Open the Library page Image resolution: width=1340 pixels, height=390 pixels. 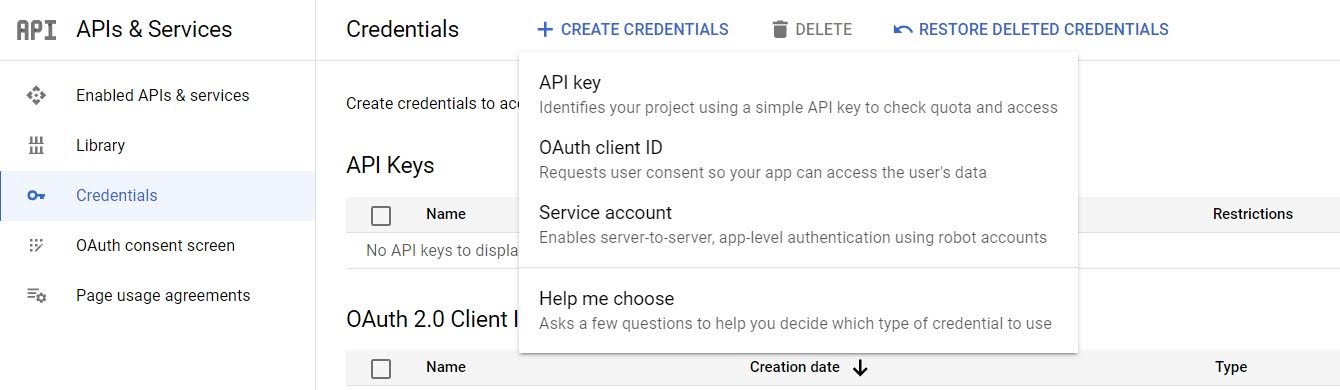coord(158,146)
